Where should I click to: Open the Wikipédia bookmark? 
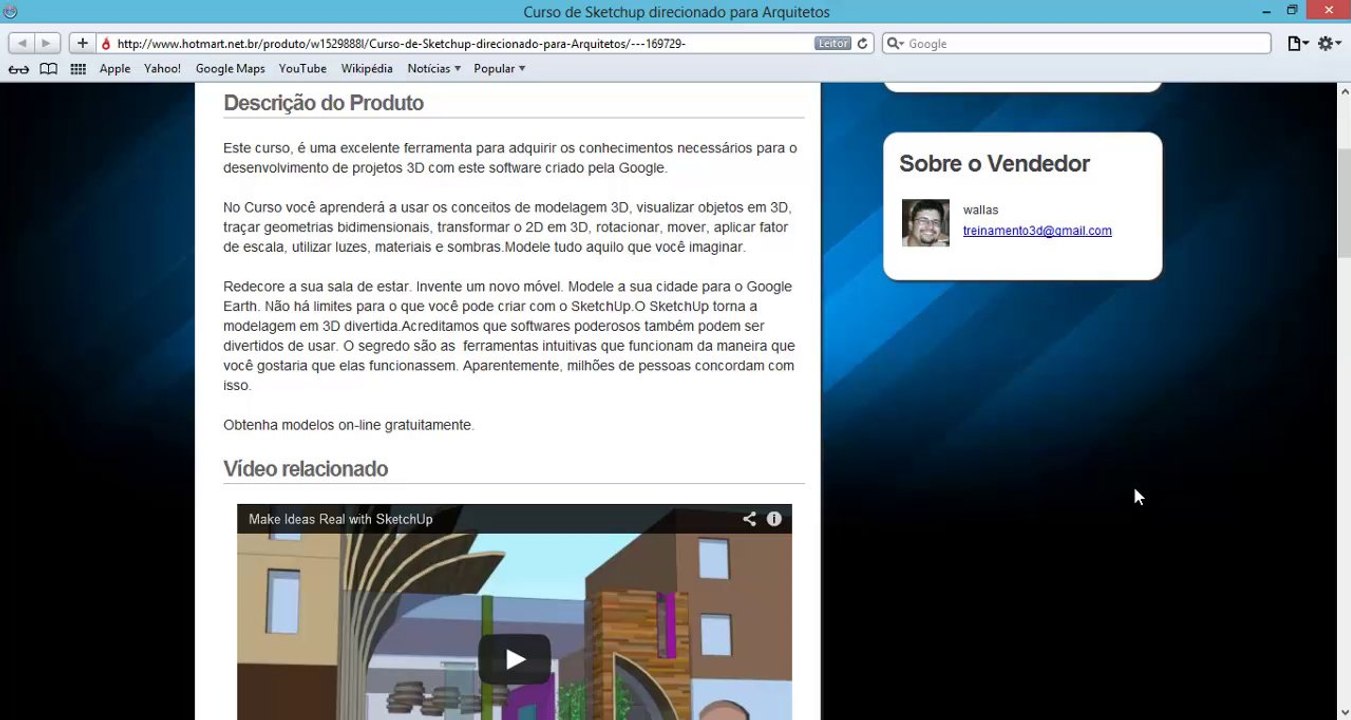pyautogui.click(x=367, y=69)
